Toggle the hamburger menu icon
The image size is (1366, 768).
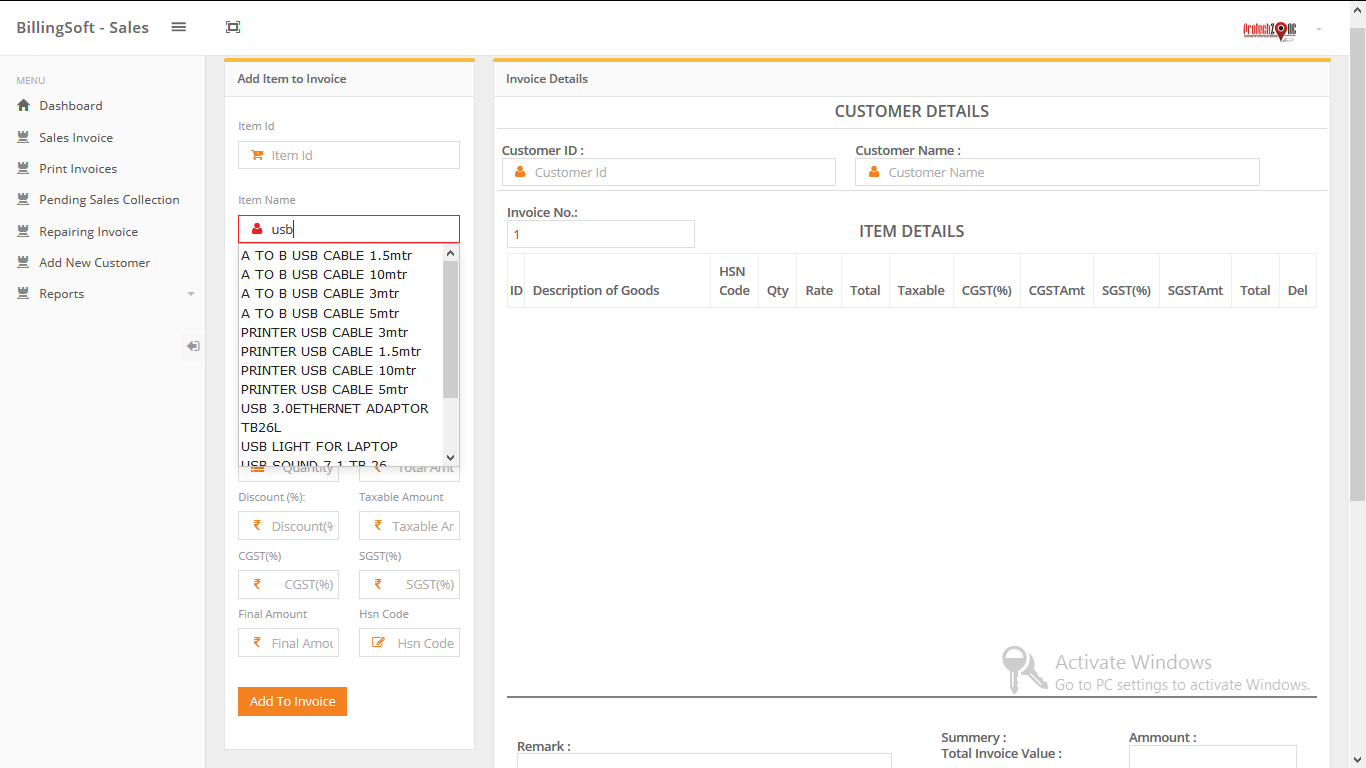click(179, 27)
